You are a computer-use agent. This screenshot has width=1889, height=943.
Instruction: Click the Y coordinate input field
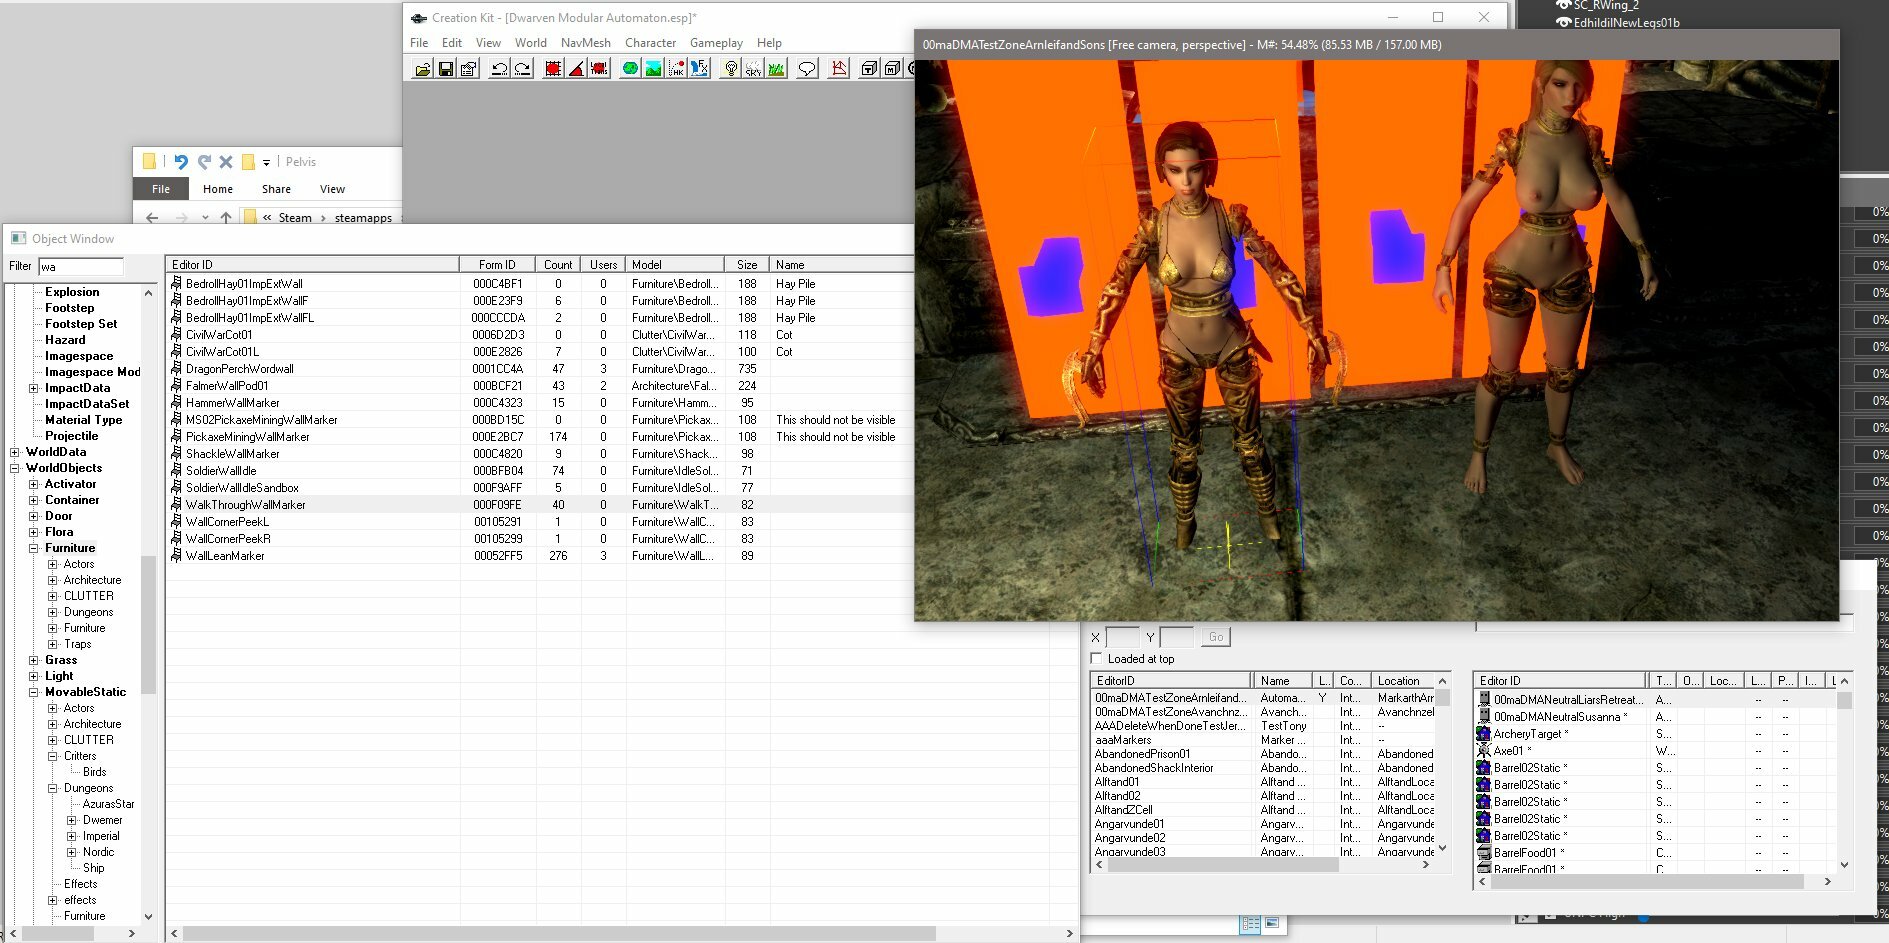tap(1177, 637)
